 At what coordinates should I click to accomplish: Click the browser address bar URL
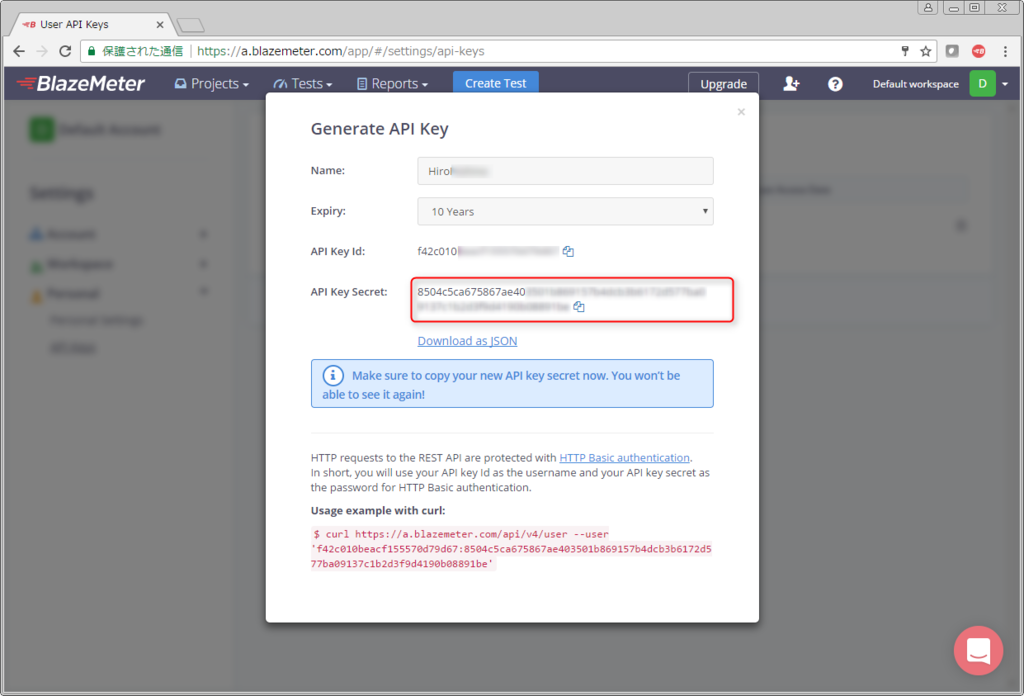[x=340, y=51]
